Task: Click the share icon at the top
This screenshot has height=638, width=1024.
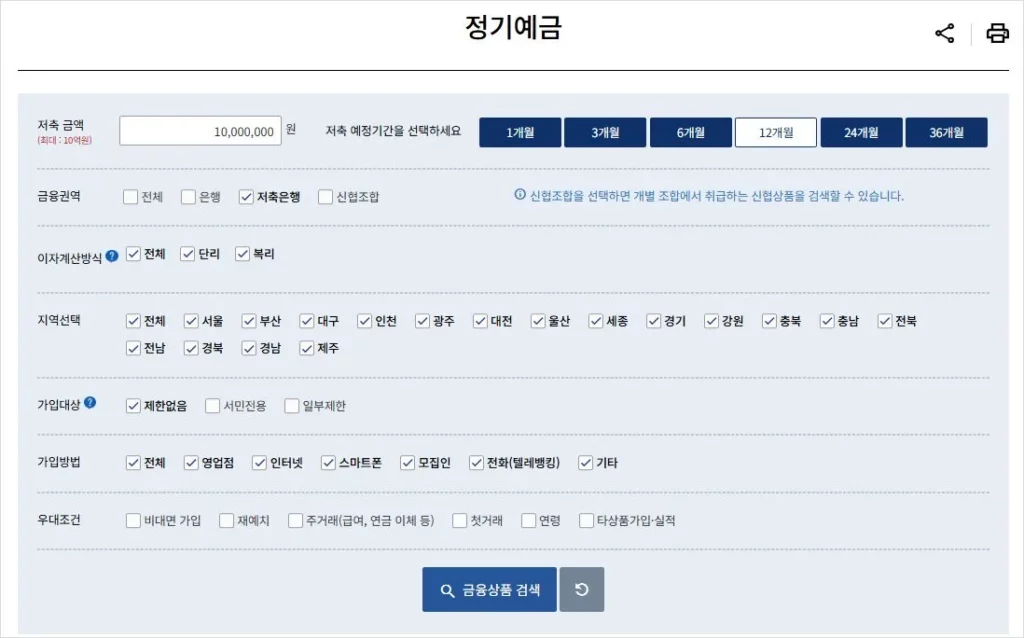Action: coord(944,33)
